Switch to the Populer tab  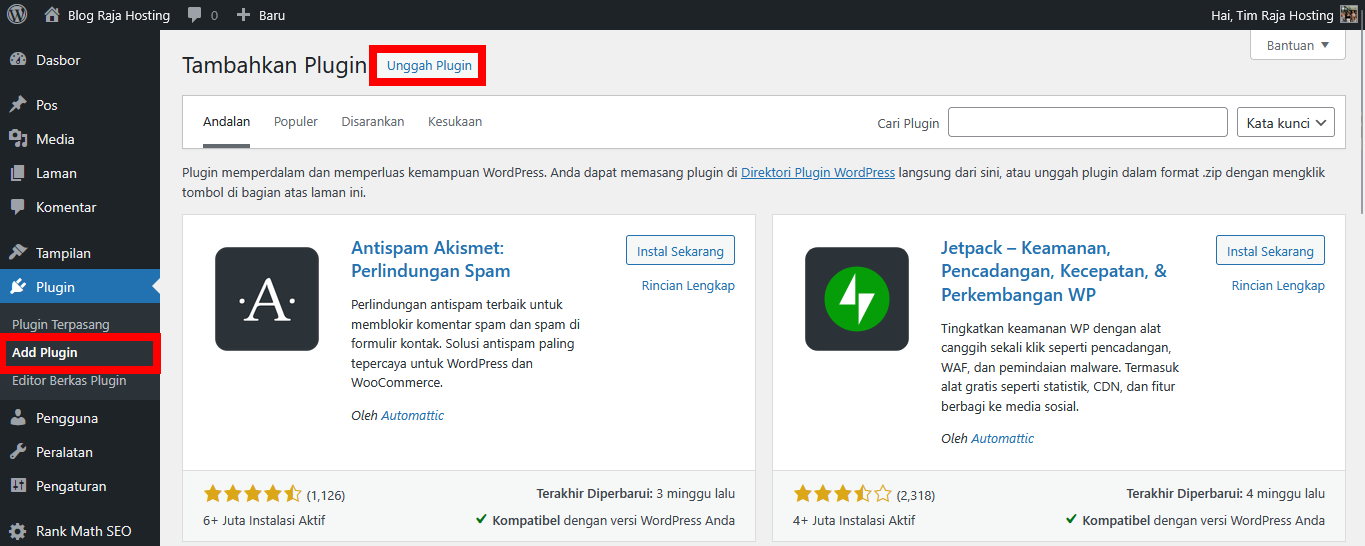tap(296, 122)
